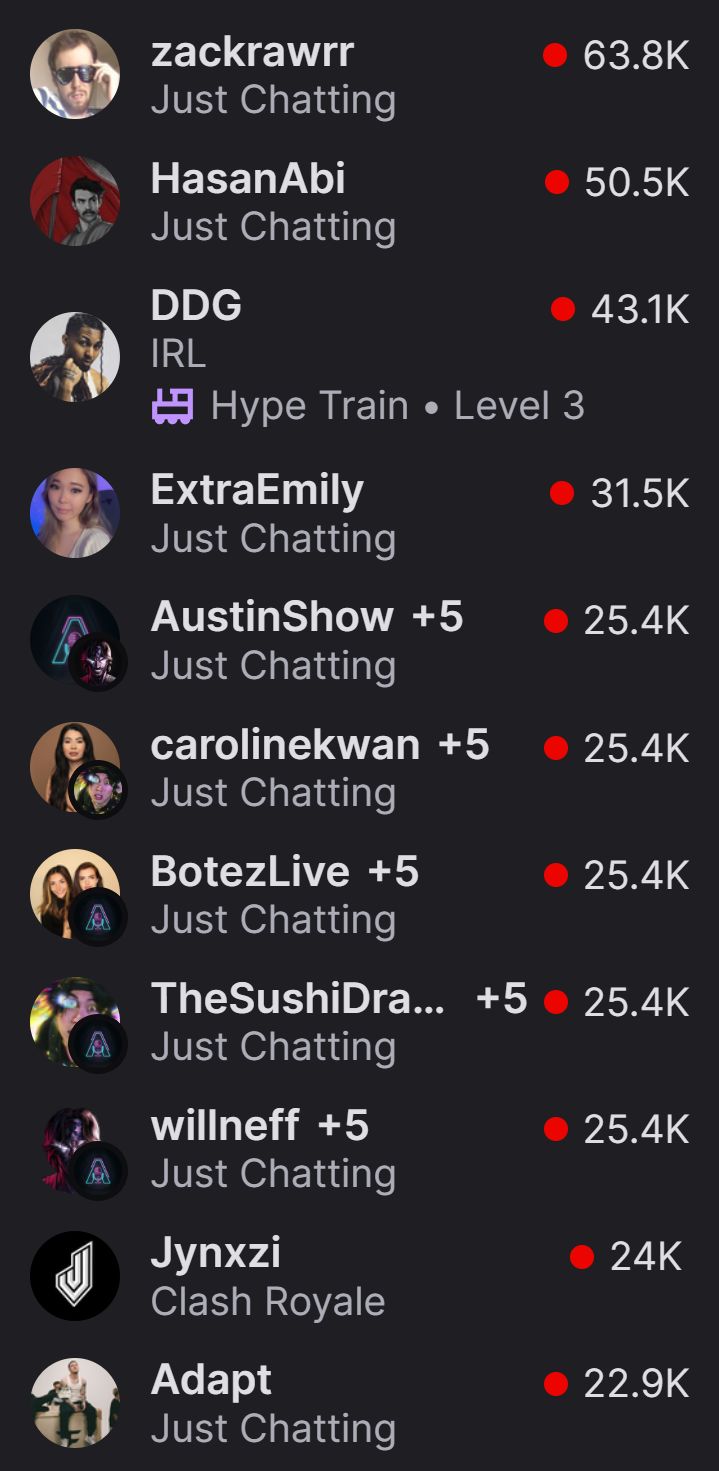Click HasanAbi's red avatar picture
The width and height of the screenshot is (719, 1471).
pos(75,201)
